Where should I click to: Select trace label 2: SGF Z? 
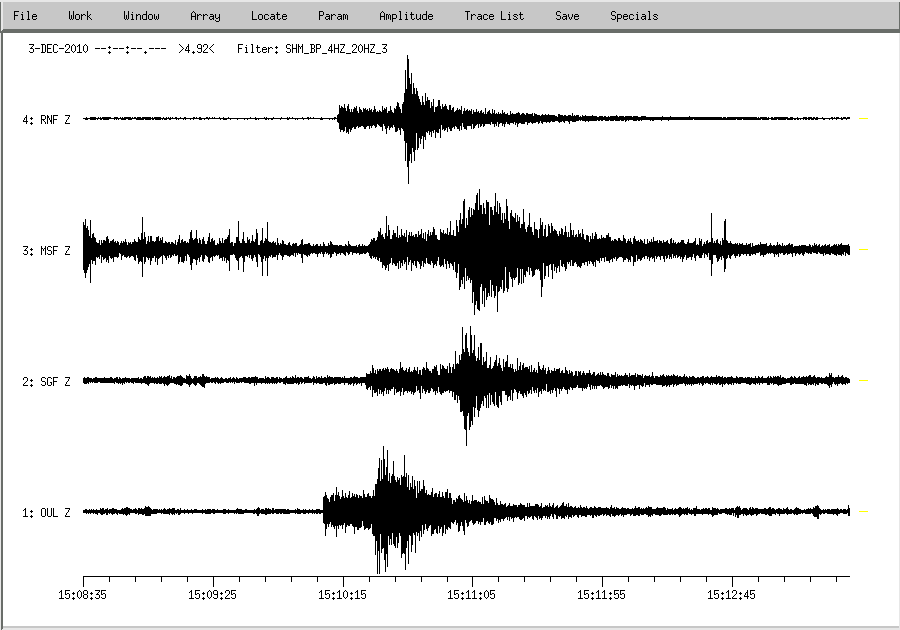(46, 382)
